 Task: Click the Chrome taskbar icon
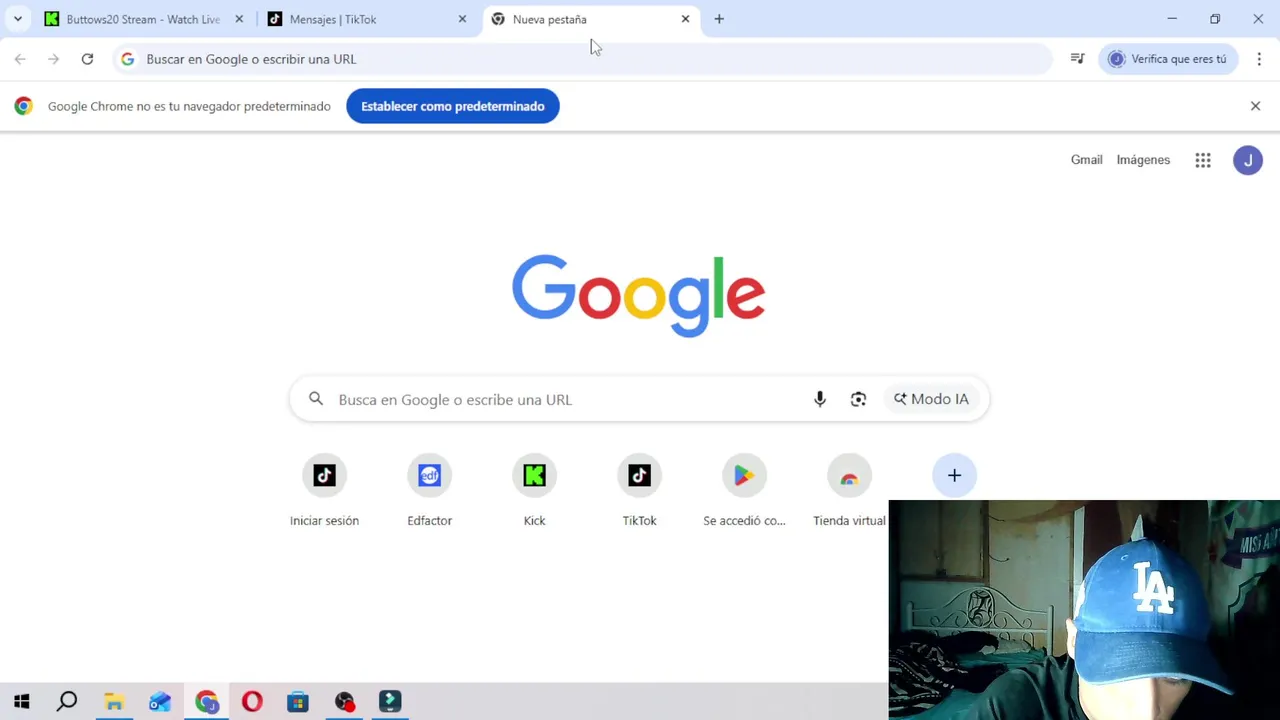(x=206, y=702)
